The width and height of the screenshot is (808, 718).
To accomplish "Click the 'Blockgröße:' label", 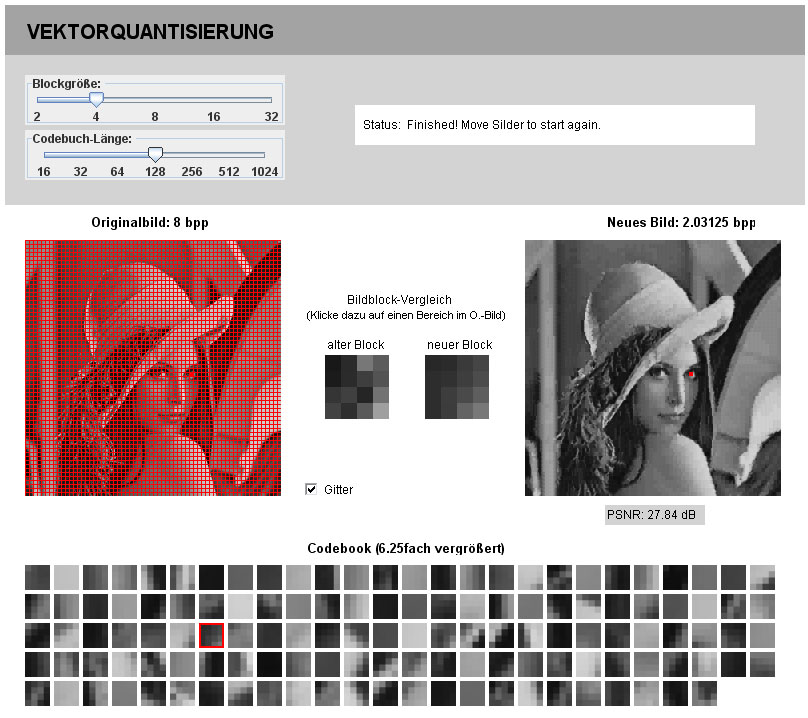I will click(x=66, y=84).
